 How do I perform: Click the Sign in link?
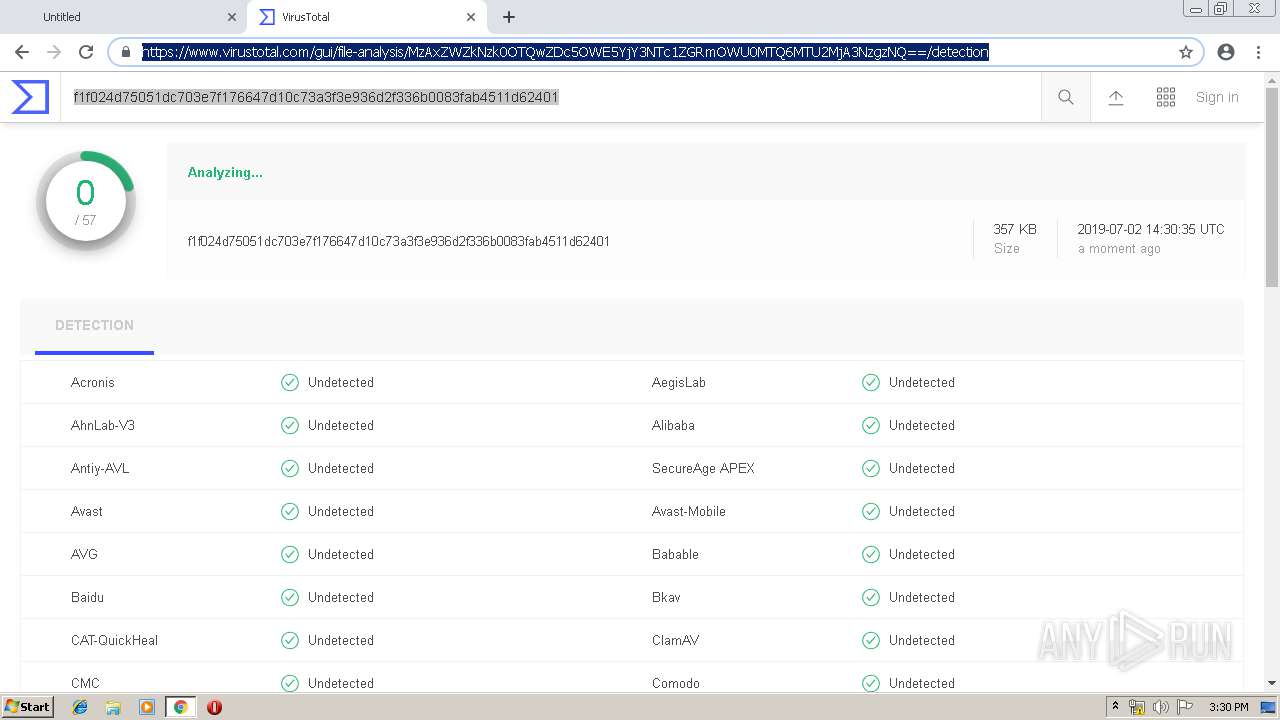click(1217, 97)
